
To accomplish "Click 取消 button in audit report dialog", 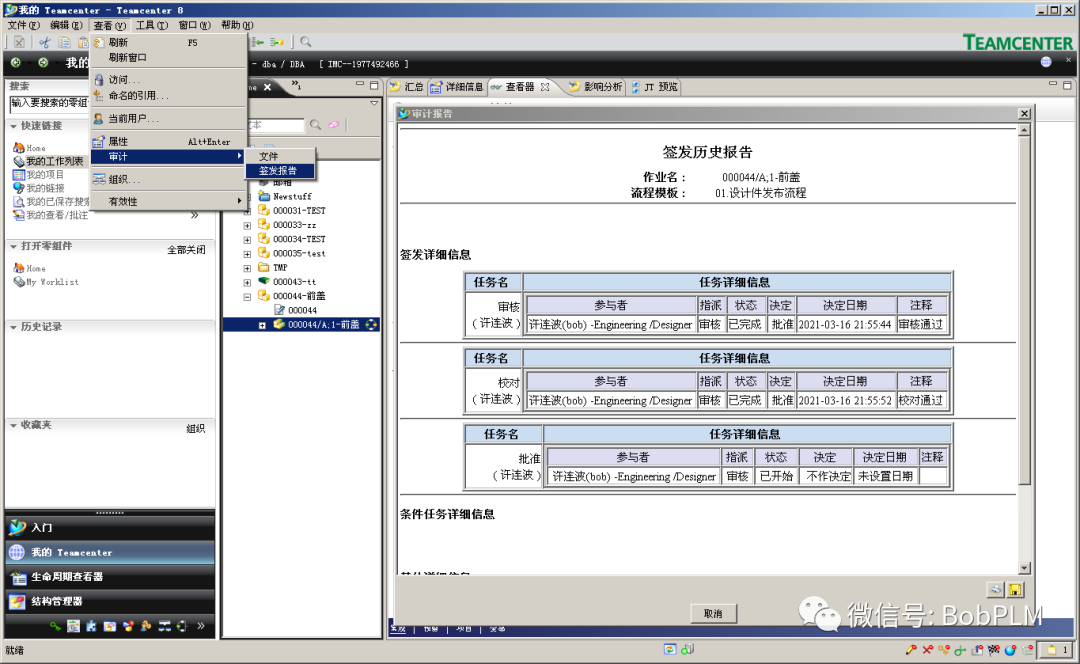I will click(x=713, y=613).
